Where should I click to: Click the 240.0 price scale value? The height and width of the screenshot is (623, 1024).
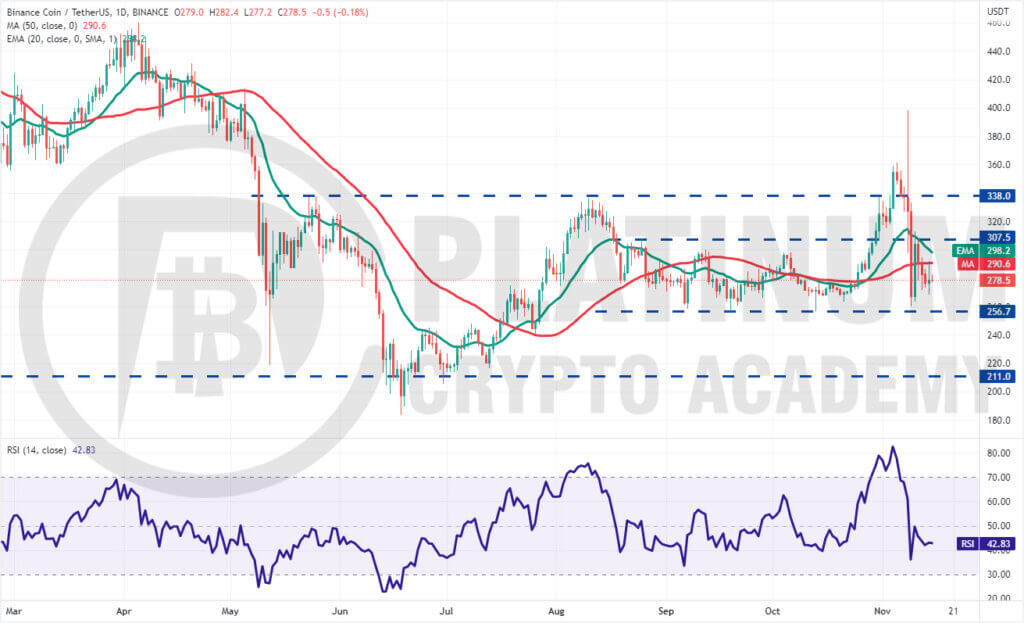[999, 335]
